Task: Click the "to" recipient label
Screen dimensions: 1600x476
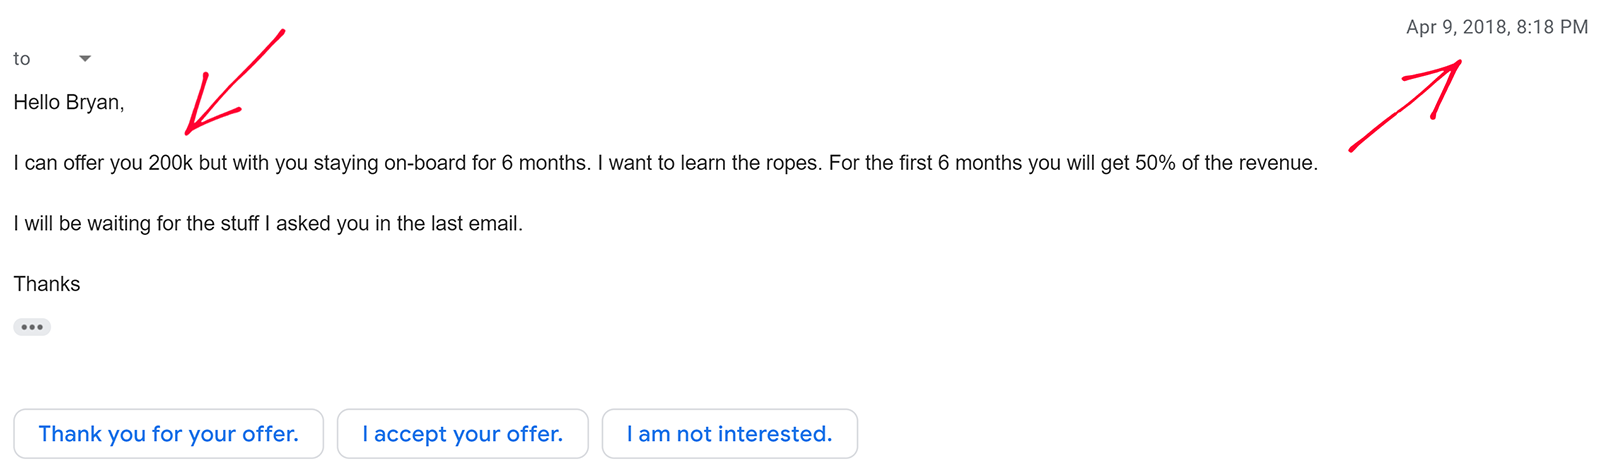Action: click(x=22, y=59)
